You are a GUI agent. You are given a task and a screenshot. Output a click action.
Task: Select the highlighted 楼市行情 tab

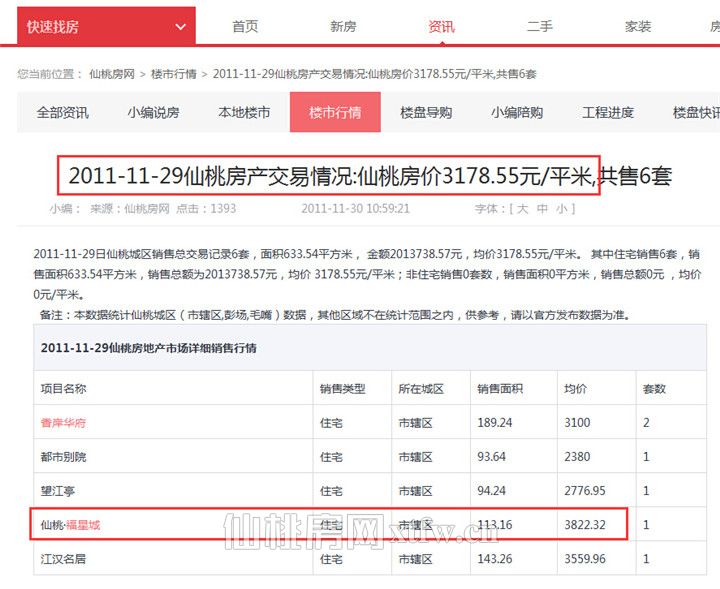pyautogui.click(x=335, y=113)
